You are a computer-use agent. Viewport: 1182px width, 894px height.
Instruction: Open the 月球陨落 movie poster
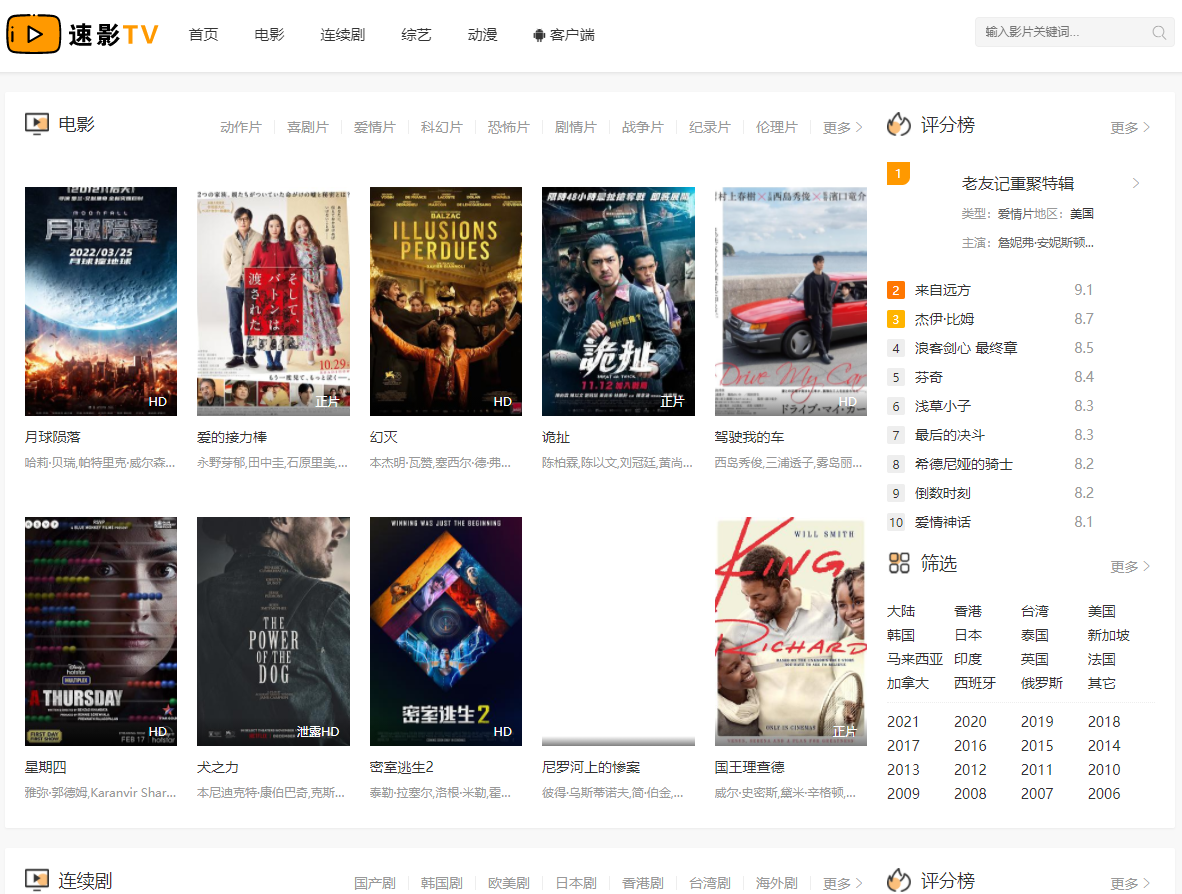tap(101, 302)
